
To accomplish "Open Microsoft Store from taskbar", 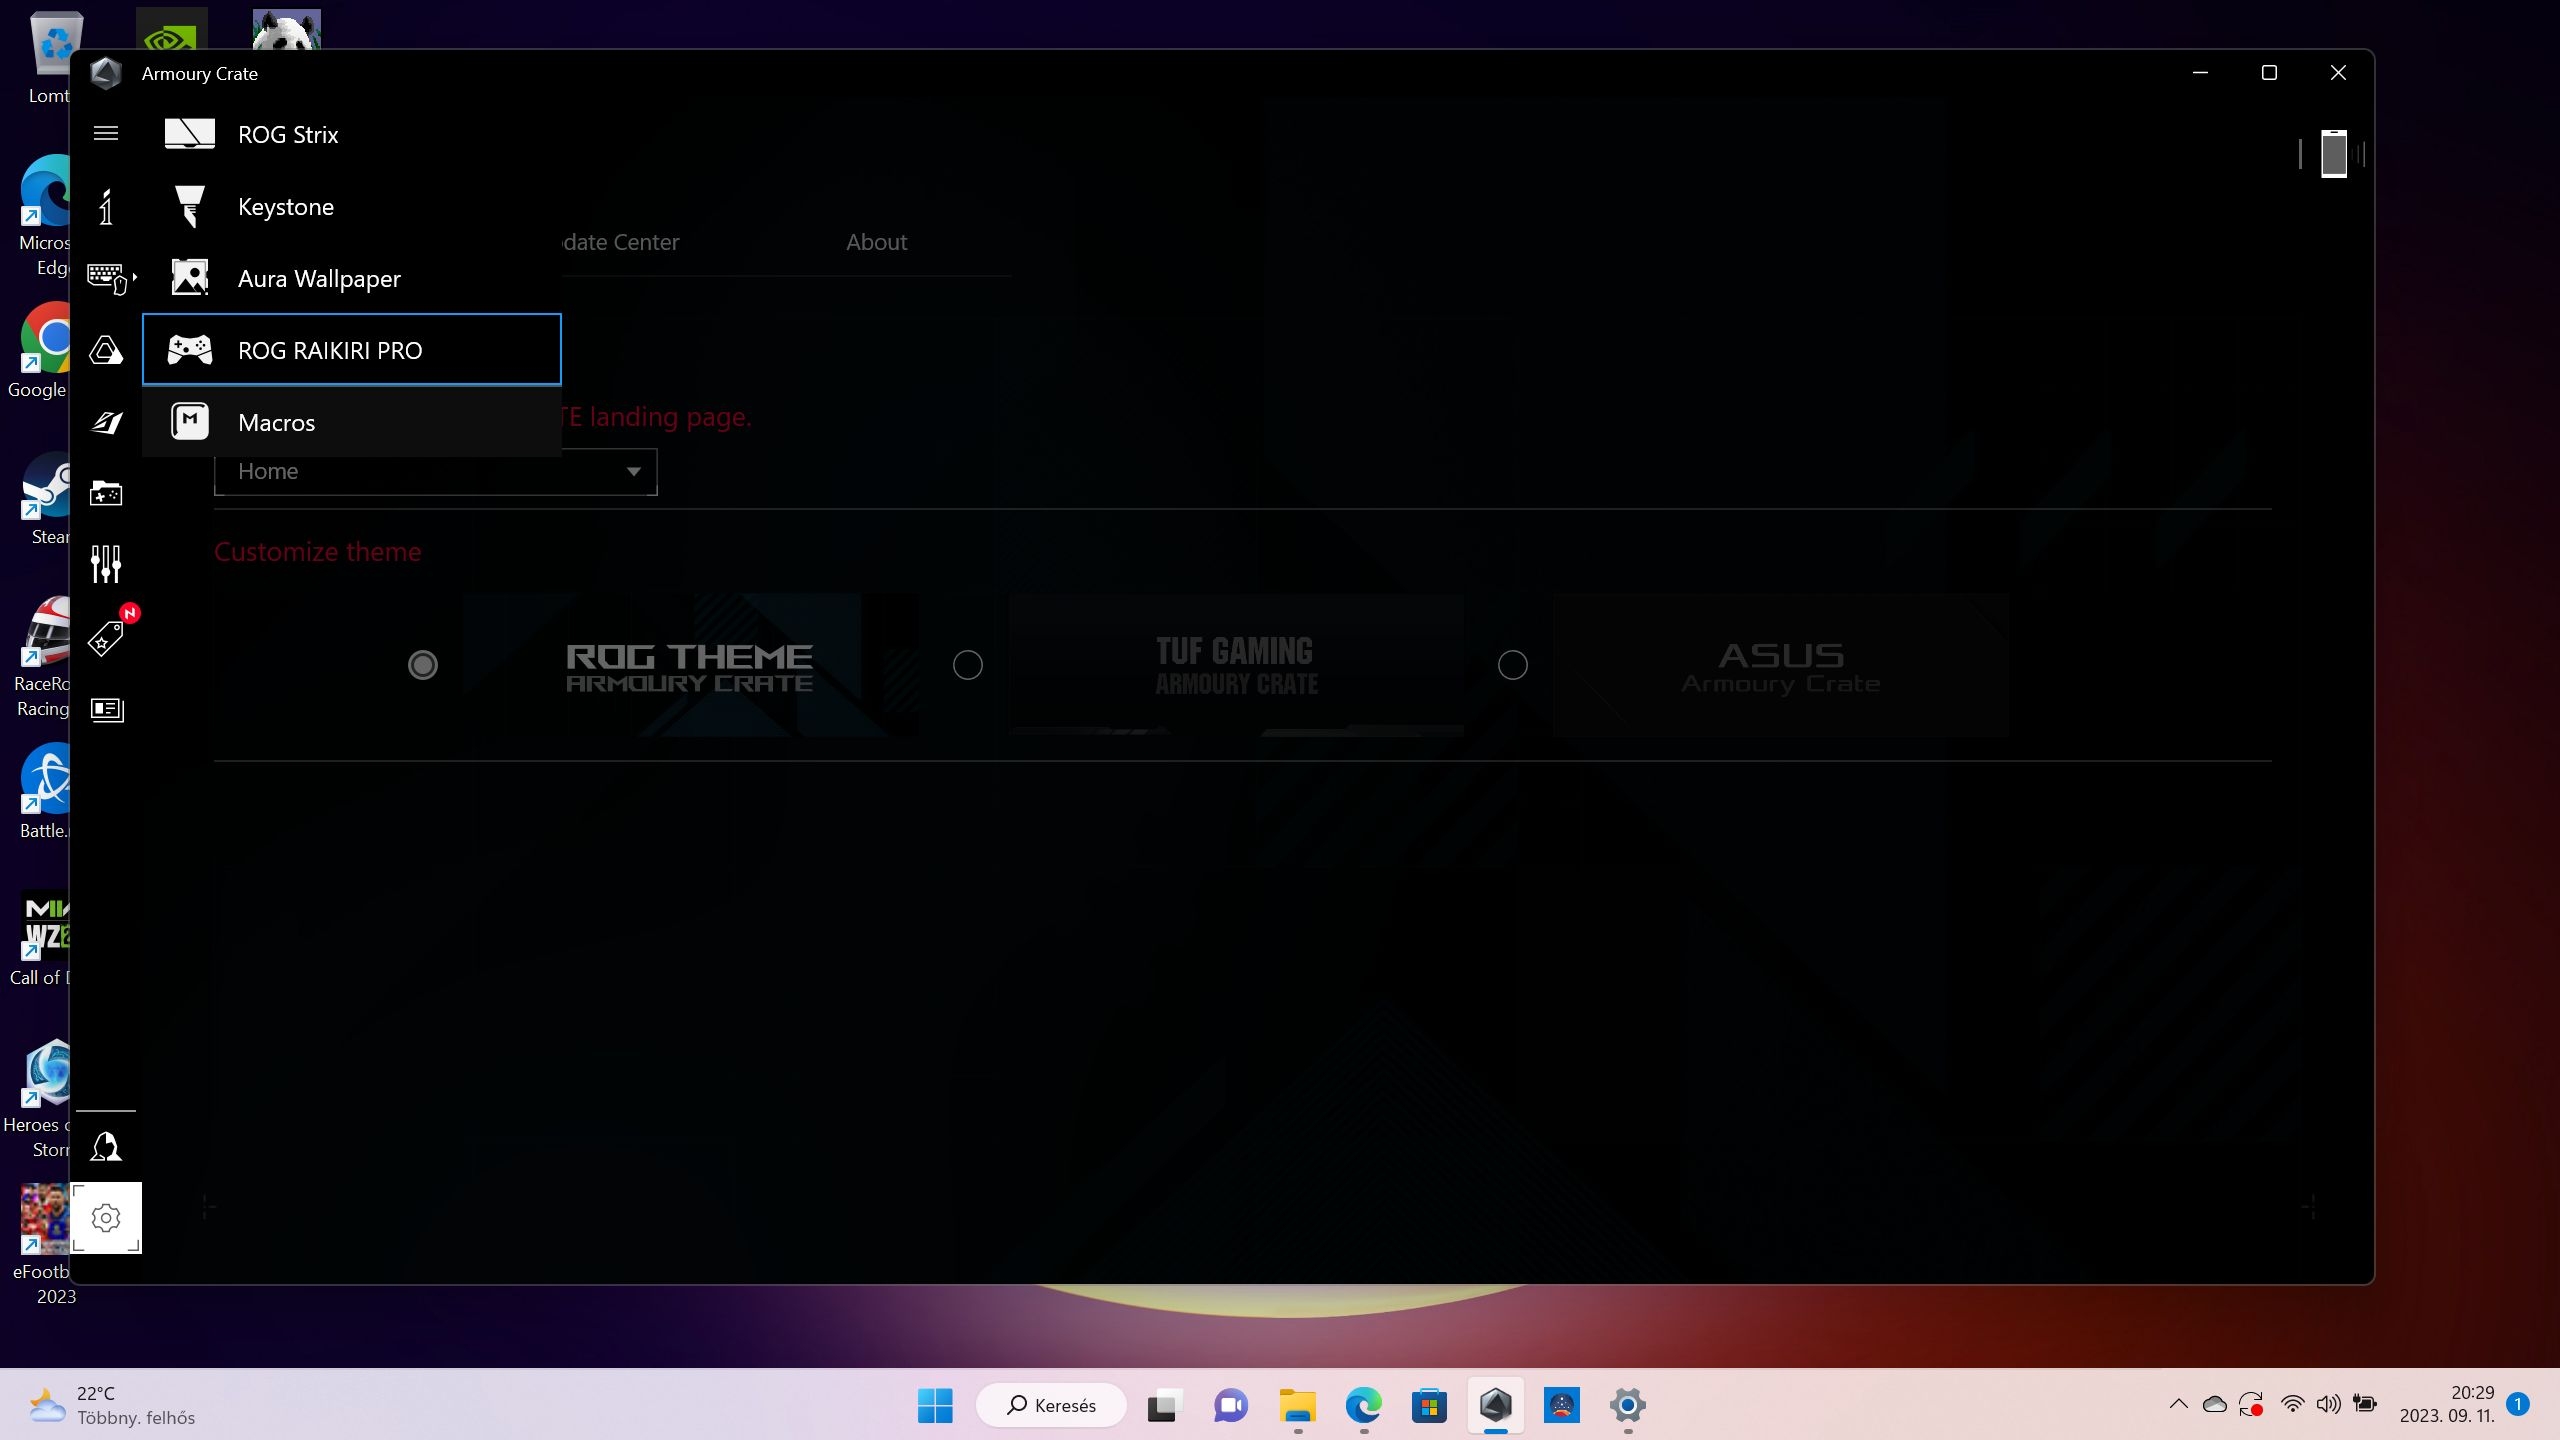I will [1429, 1405].
